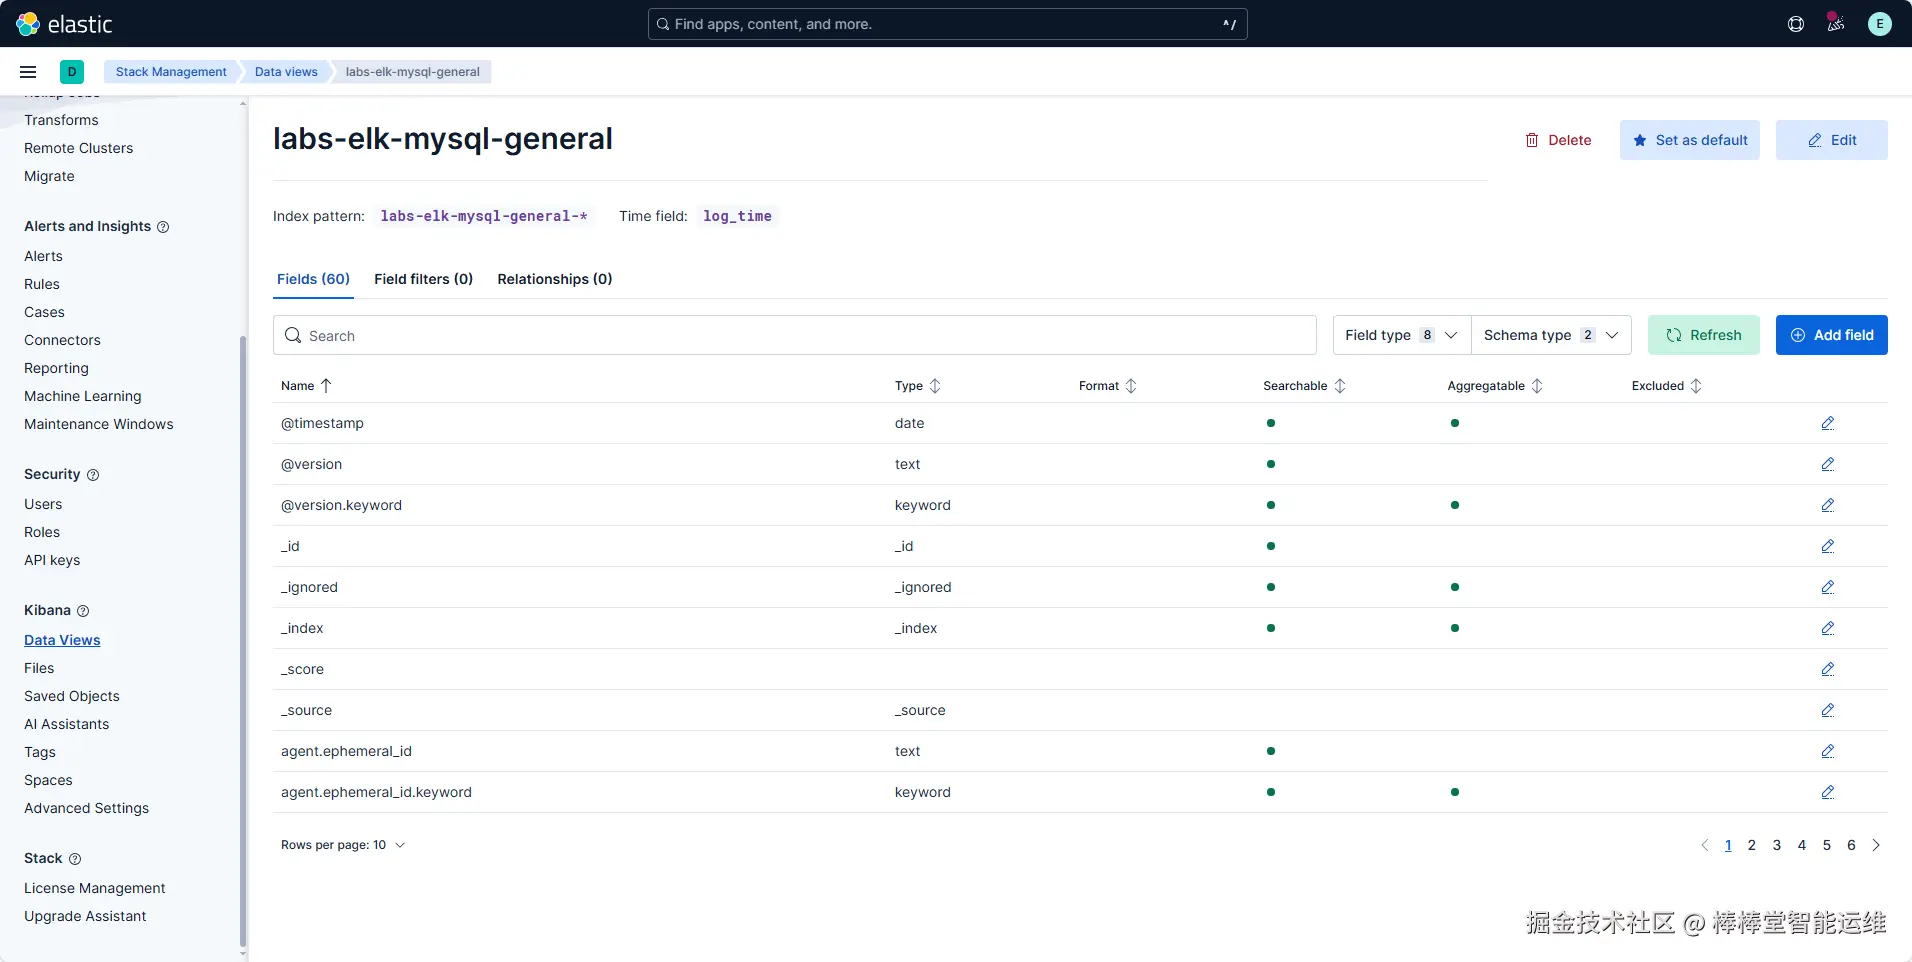Edit the _id field
The image size is (1912, 962).
pos(1828,546)
